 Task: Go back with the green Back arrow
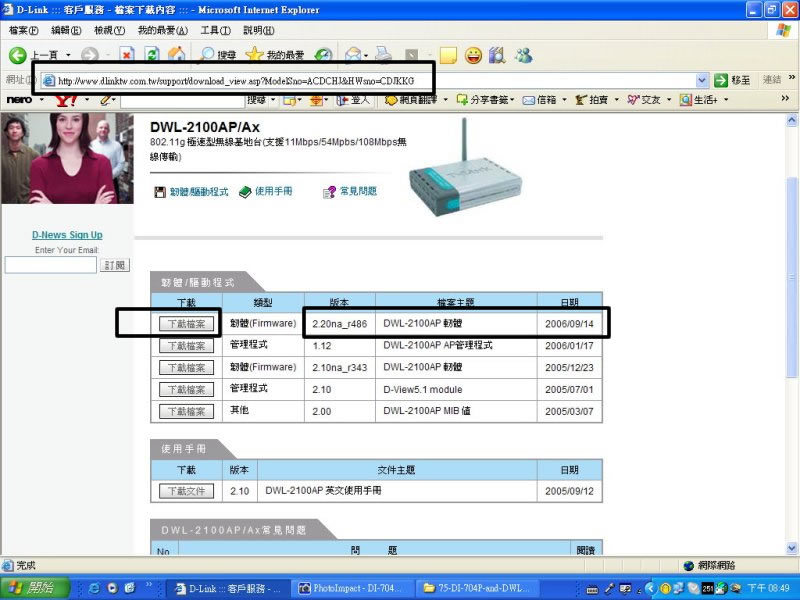pyautogui.click(x=17, y=55)
